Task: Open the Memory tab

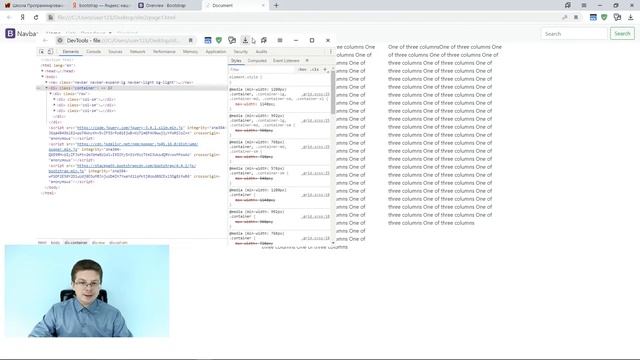Action: point(190,52)
